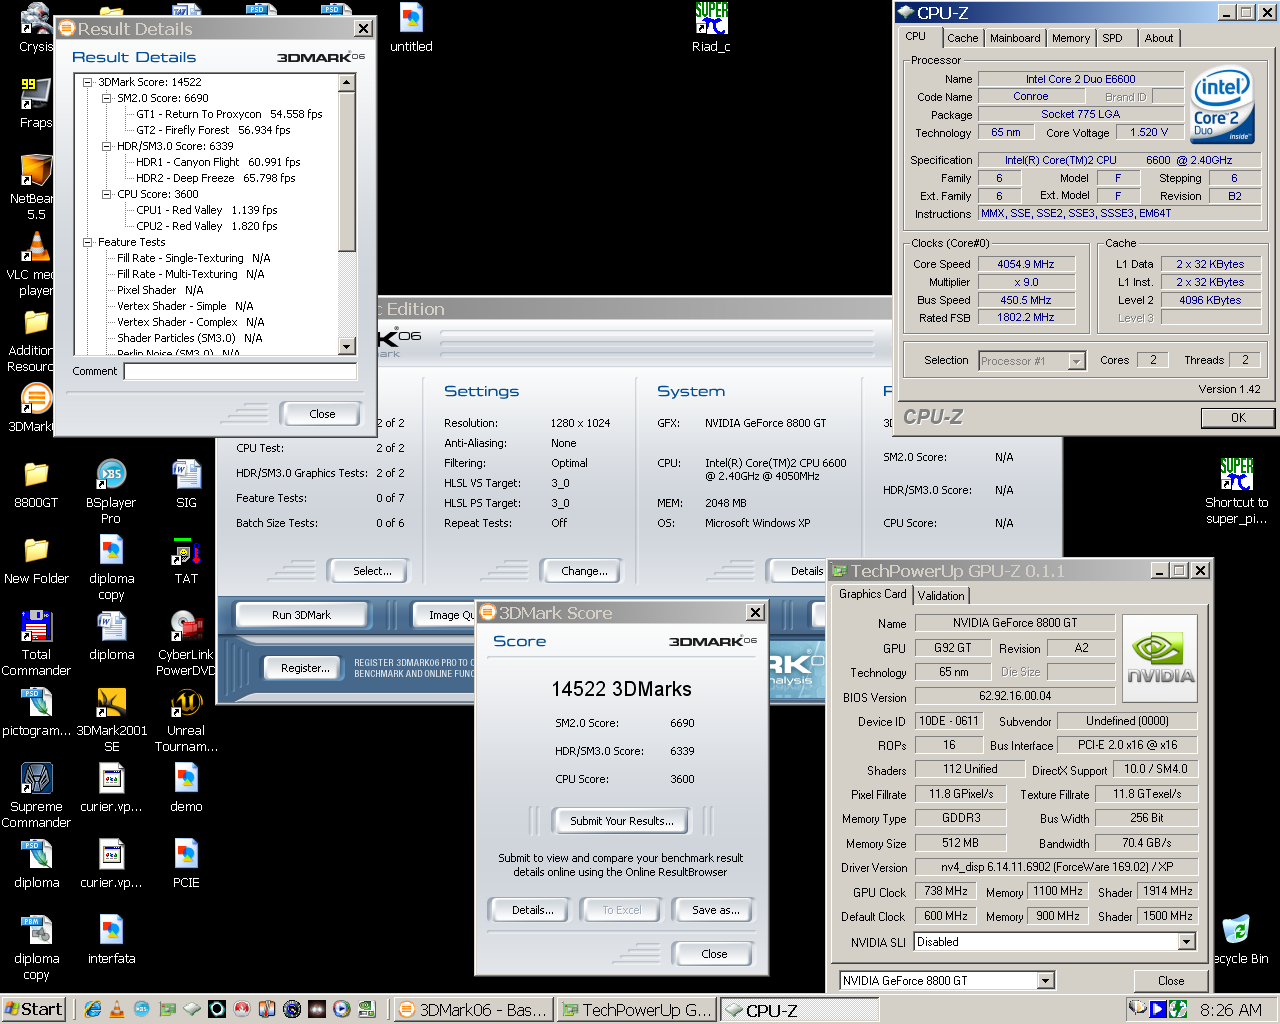1280x1024 pixels.
Task: Open the About tab in CPU-Z
Action: [x=1159, y=38]
